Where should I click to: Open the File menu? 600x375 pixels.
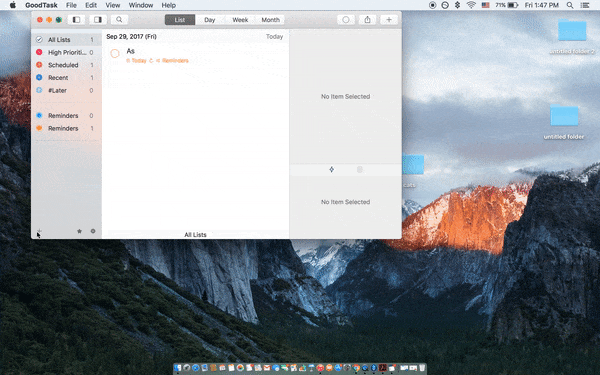(x=71, y=5)
